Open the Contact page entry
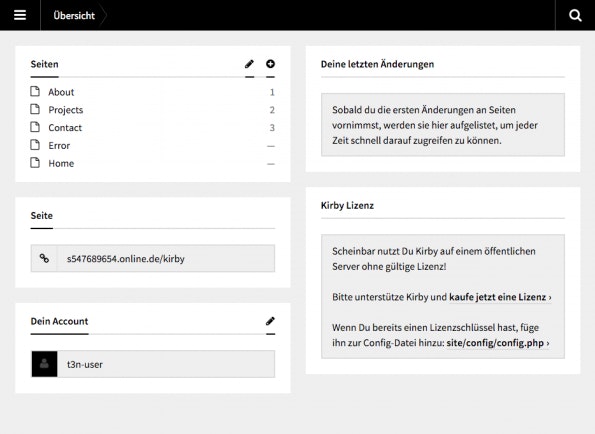Viewport: 595px width, 434px height. [153, 127]
